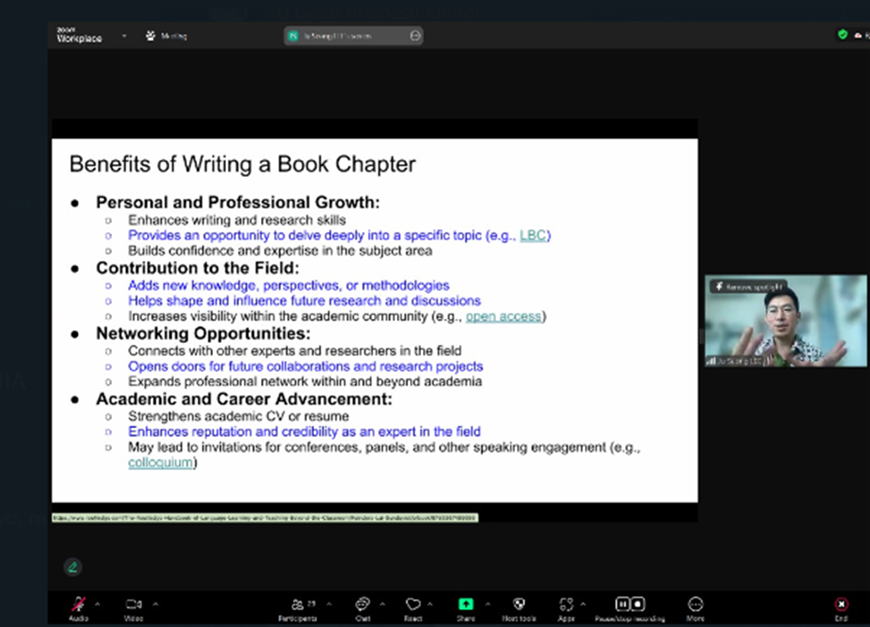Open the Meeting tab in top bar
This screenshot has height=627, width=870.
click(167, 36)
